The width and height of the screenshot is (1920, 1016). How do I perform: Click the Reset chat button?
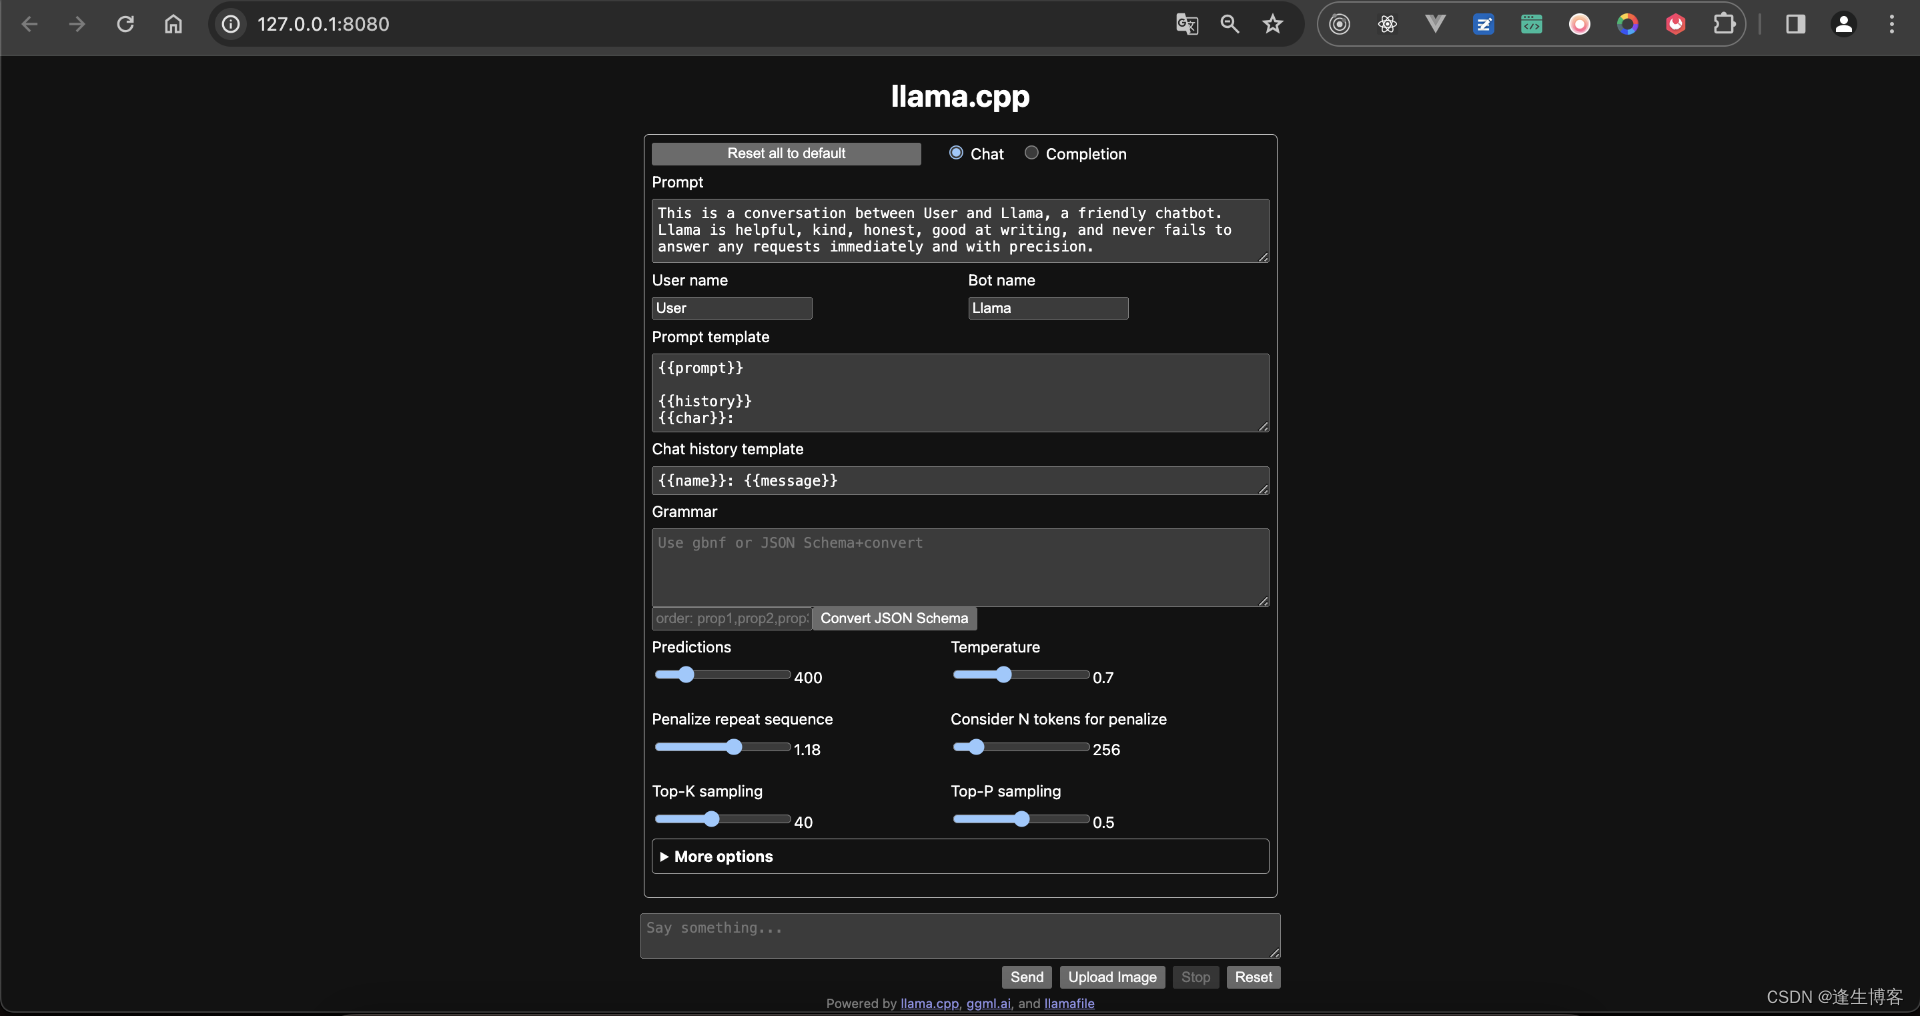tap(1253, 977)
